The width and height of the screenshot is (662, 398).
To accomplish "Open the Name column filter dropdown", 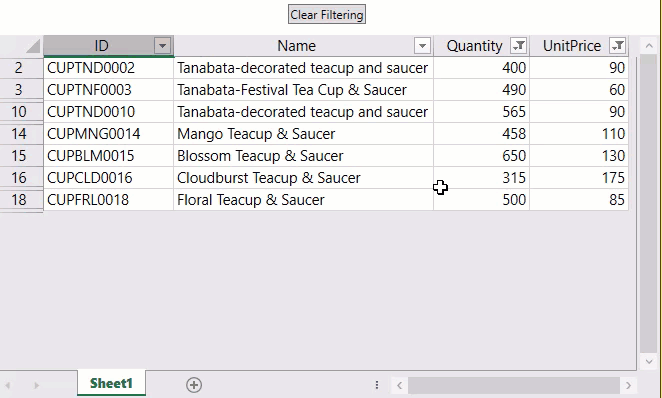I will pyautogui.click(x=422, y=46).
